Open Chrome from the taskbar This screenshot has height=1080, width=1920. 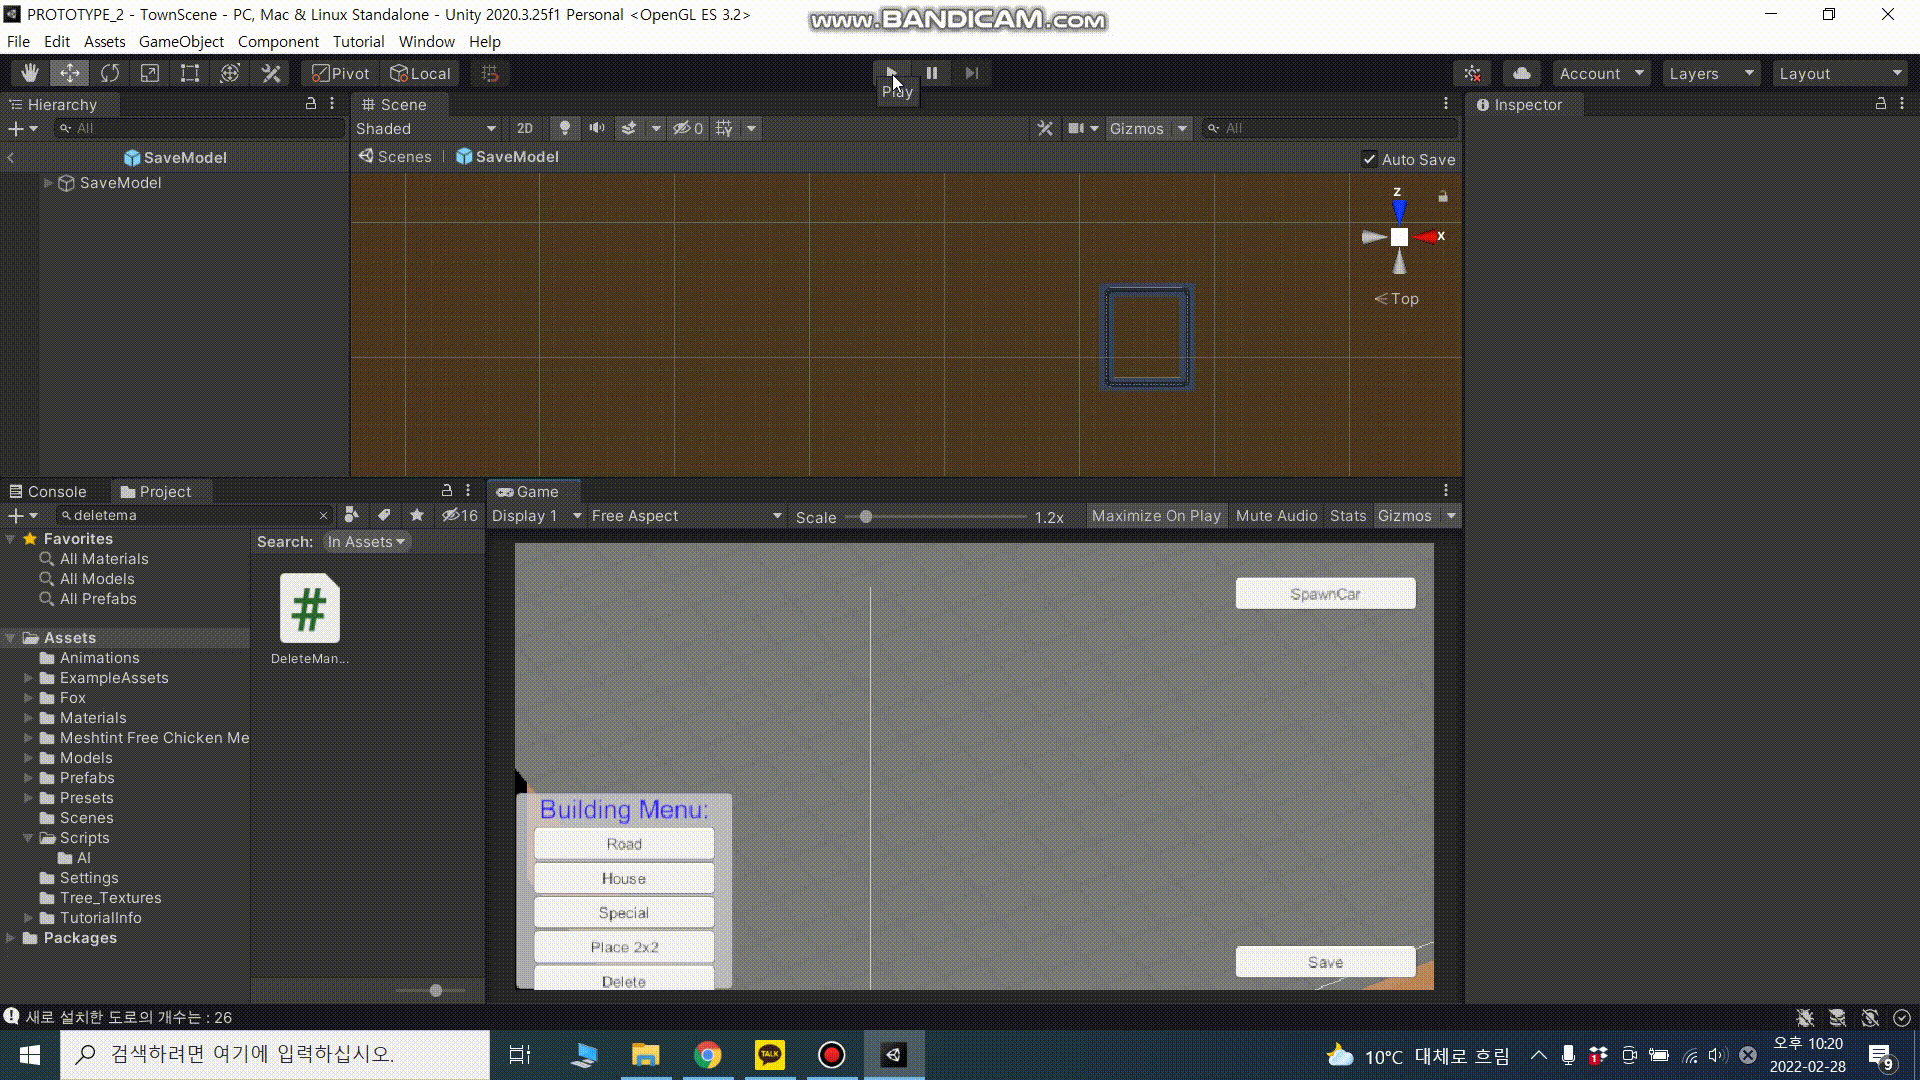click(x=708, y=1055)
